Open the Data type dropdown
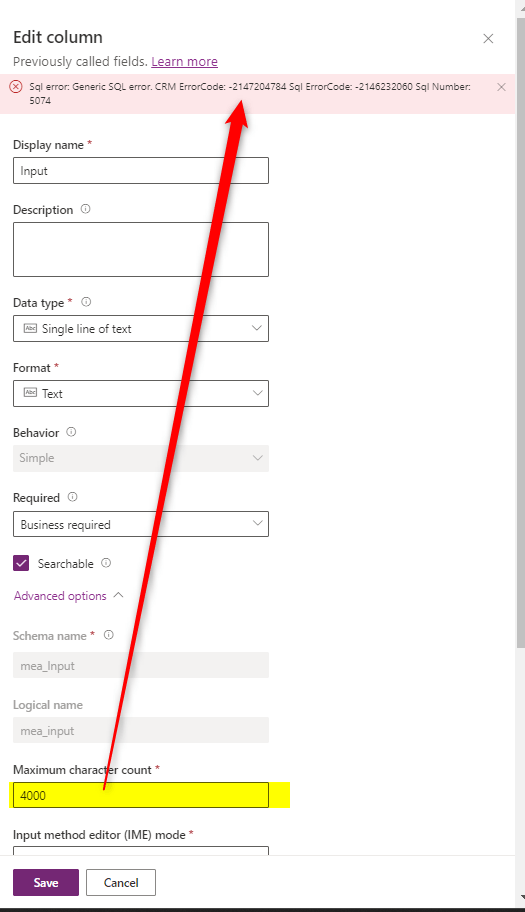This screenshot has width=525, height=912. point(141,329)
